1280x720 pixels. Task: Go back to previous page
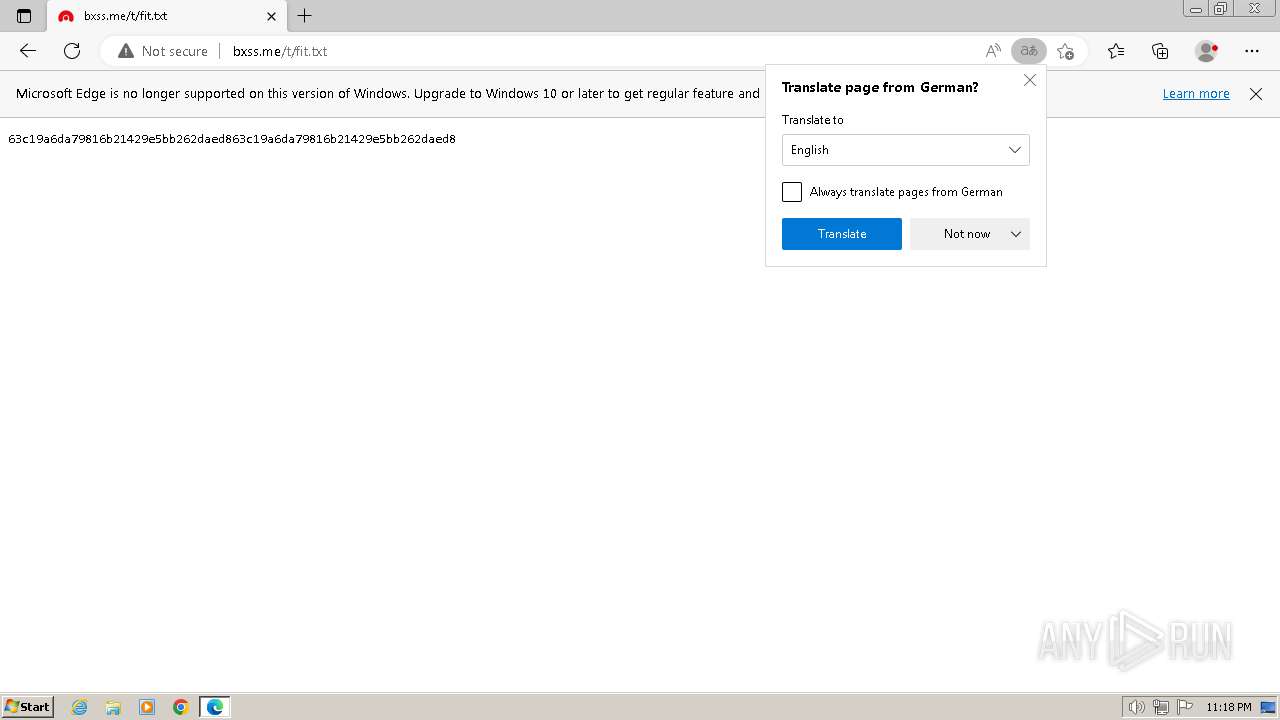tap(28, 51)
